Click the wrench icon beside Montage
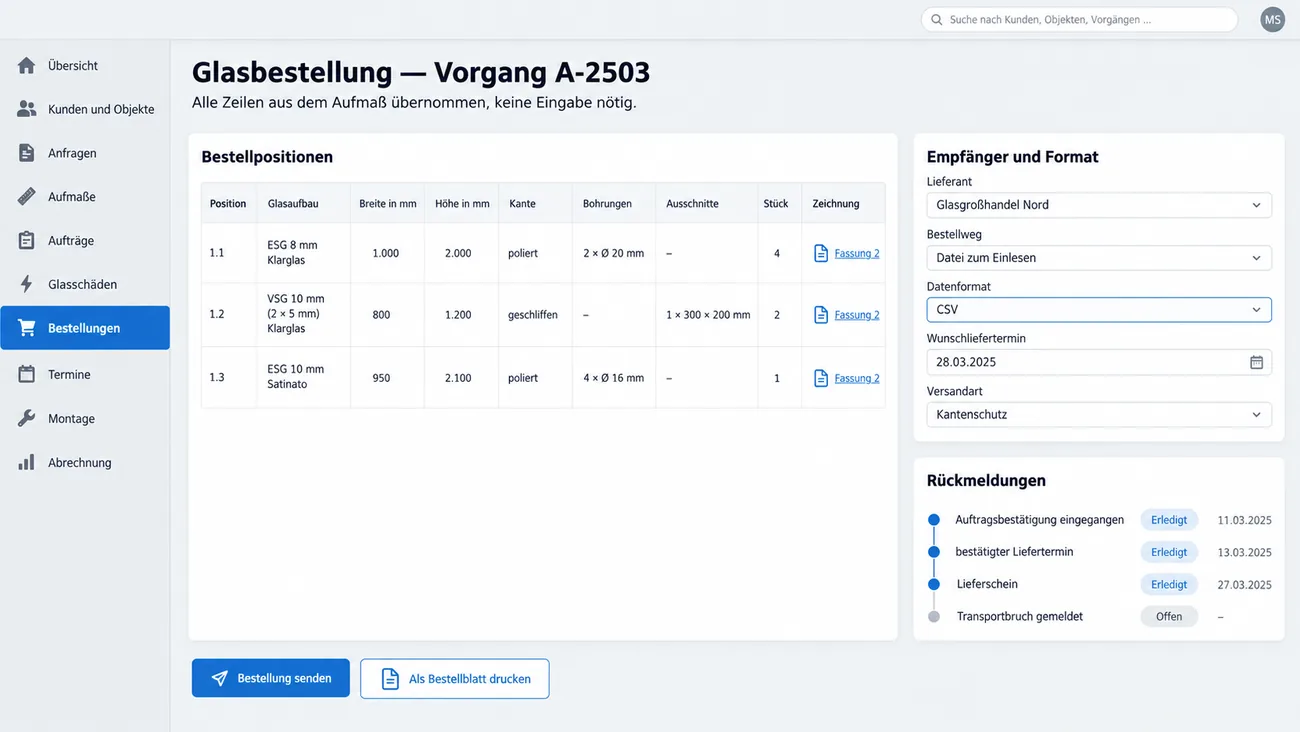Image resolution: width=1300 pixels, height=732 pixels. pos(27,418)
